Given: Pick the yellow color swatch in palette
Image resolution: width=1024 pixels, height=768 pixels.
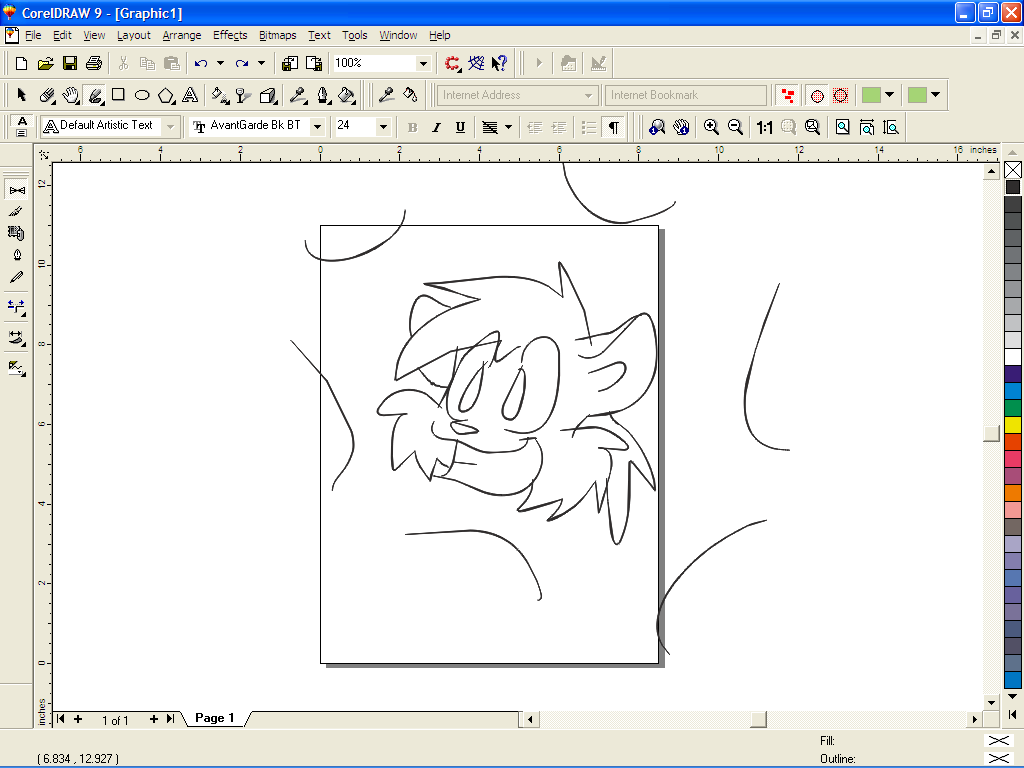Looking at the screenshot, I should click(x=1013, y=425).
